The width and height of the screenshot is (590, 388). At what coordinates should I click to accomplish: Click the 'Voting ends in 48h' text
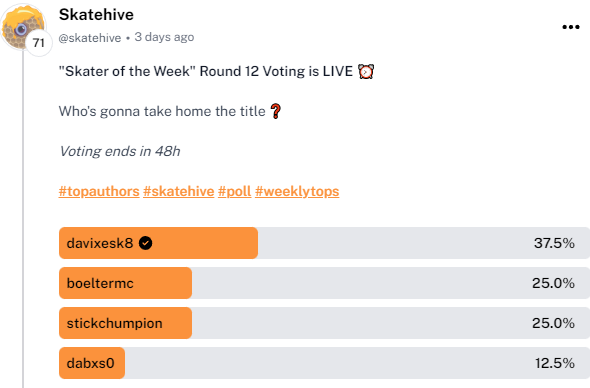click(x=120, y=151)
